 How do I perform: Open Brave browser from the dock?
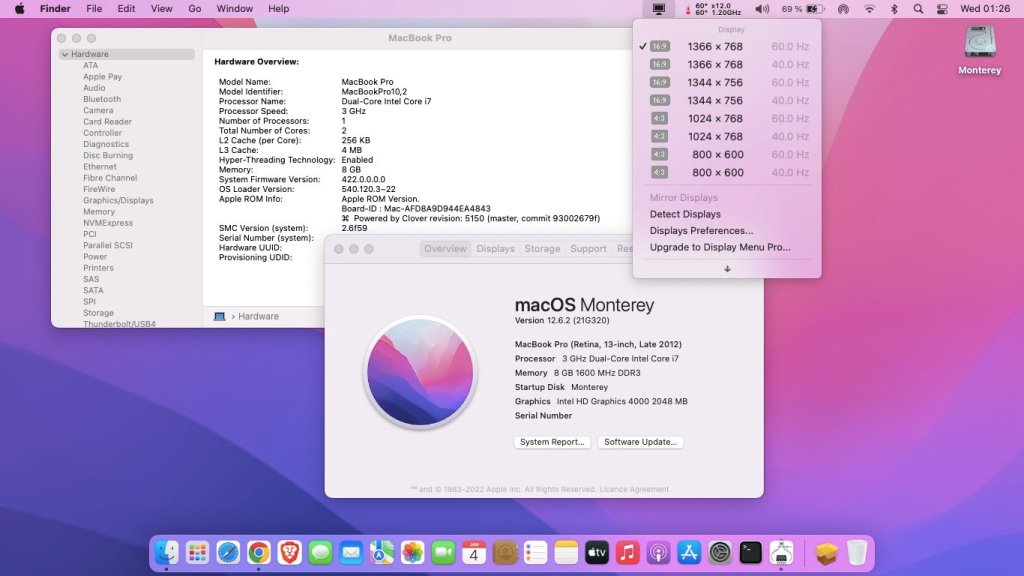point(289,552)
